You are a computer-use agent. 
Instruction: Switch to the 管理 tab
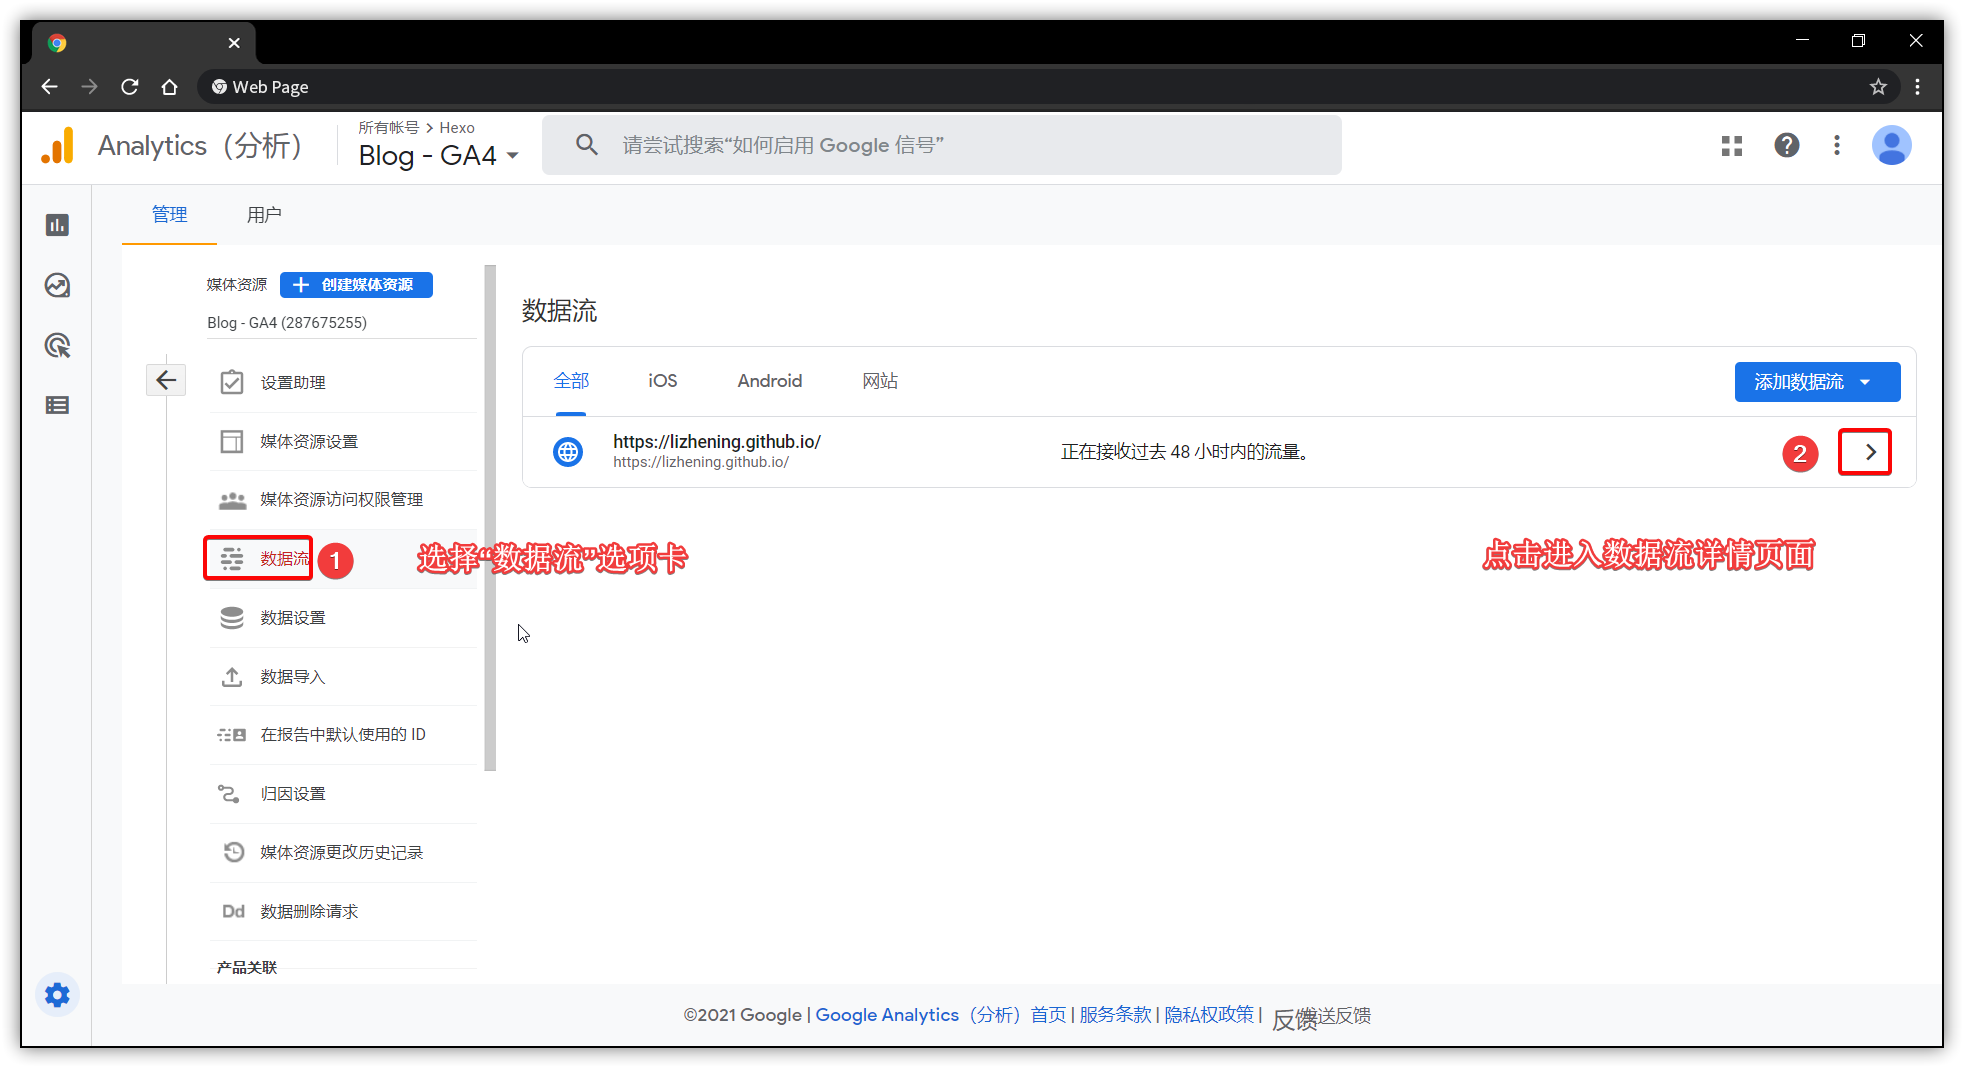pos(169,215)
